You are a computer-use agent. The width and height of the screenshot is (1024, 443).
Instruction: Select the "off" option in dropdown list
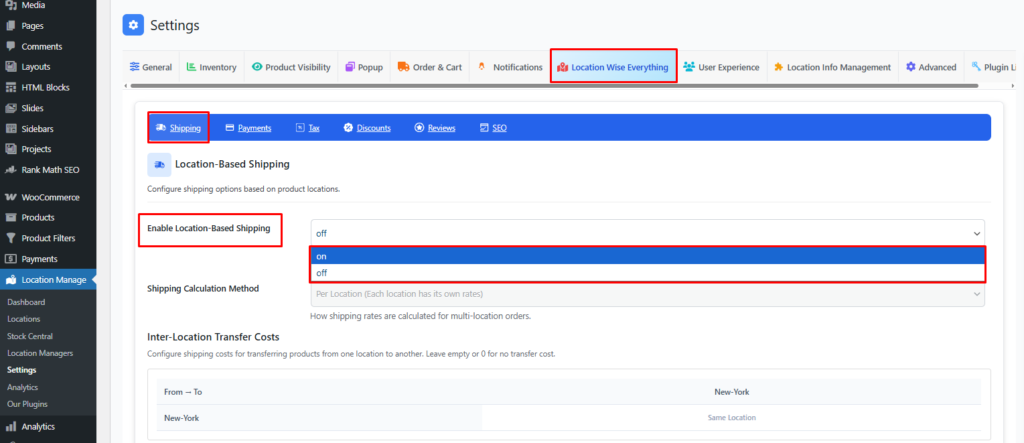[646, 273]
